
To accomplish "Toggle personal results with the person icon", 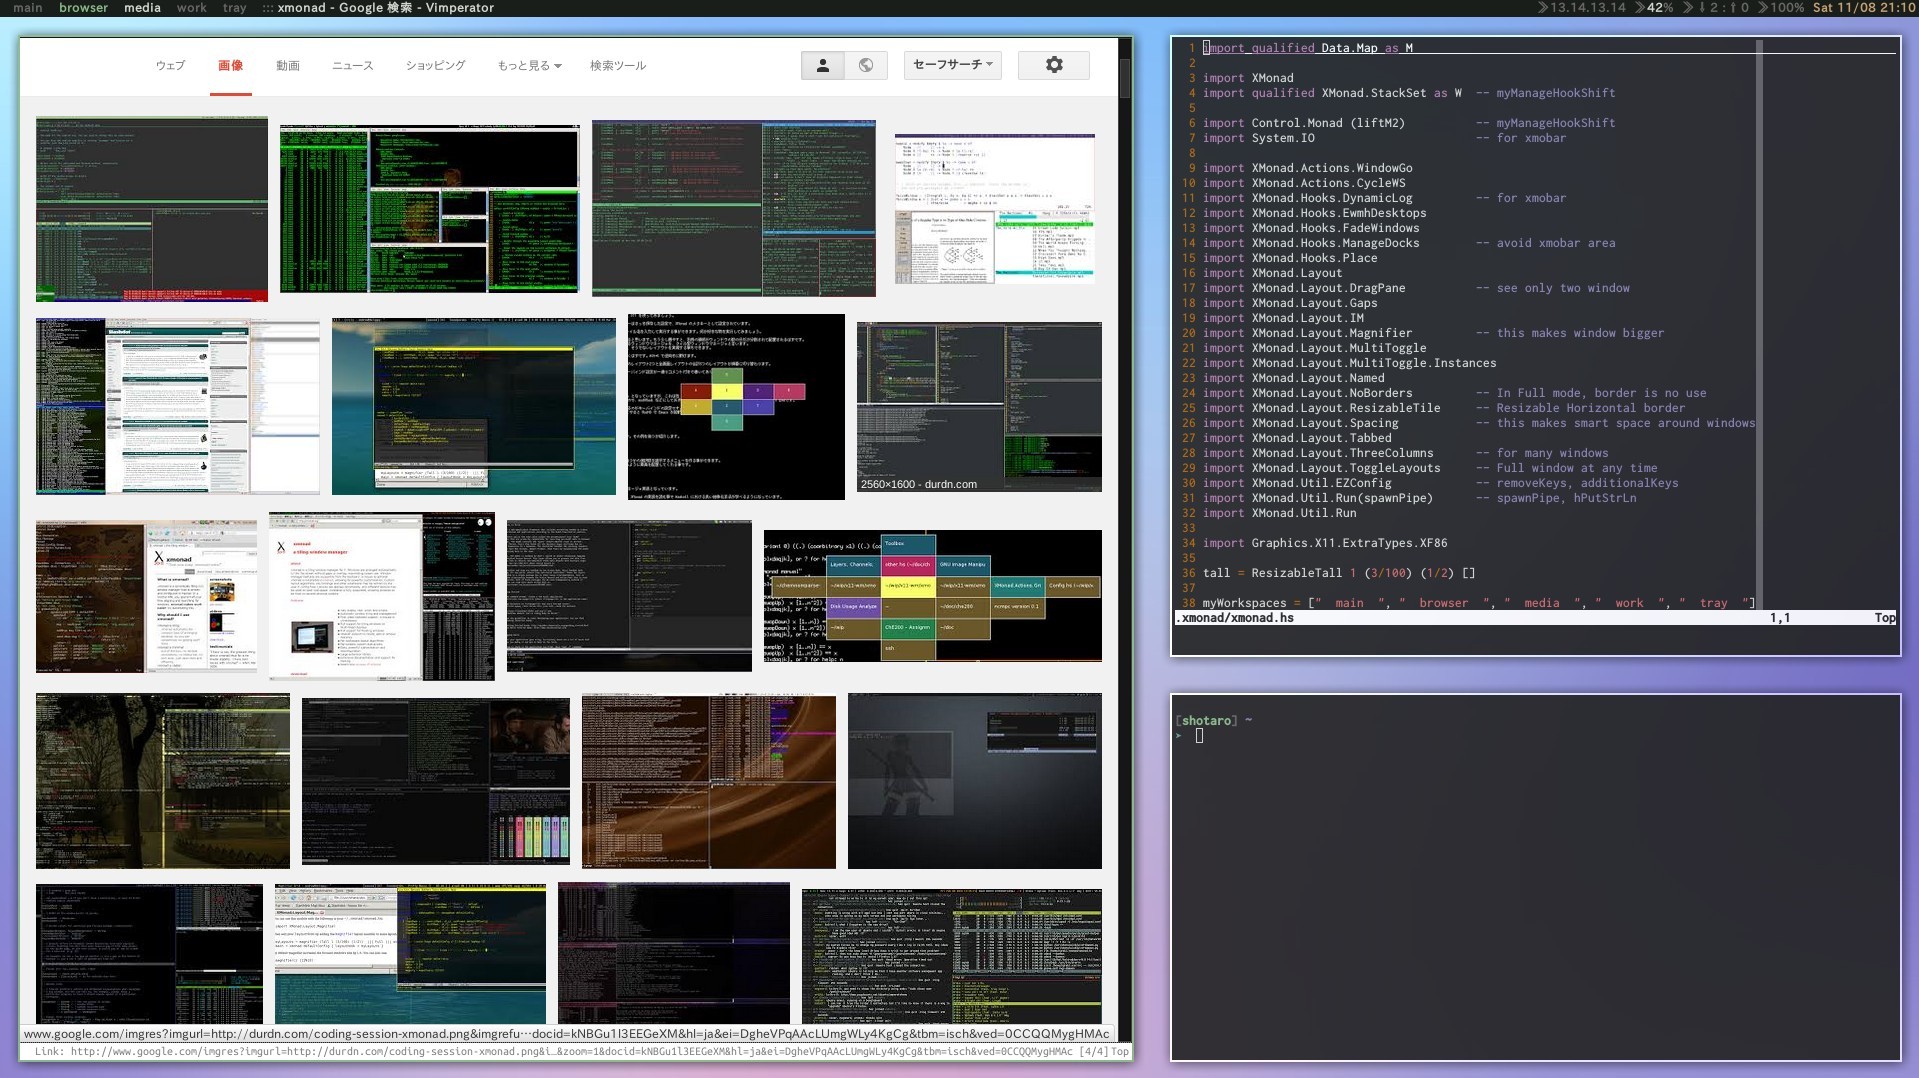I will 822,64.
